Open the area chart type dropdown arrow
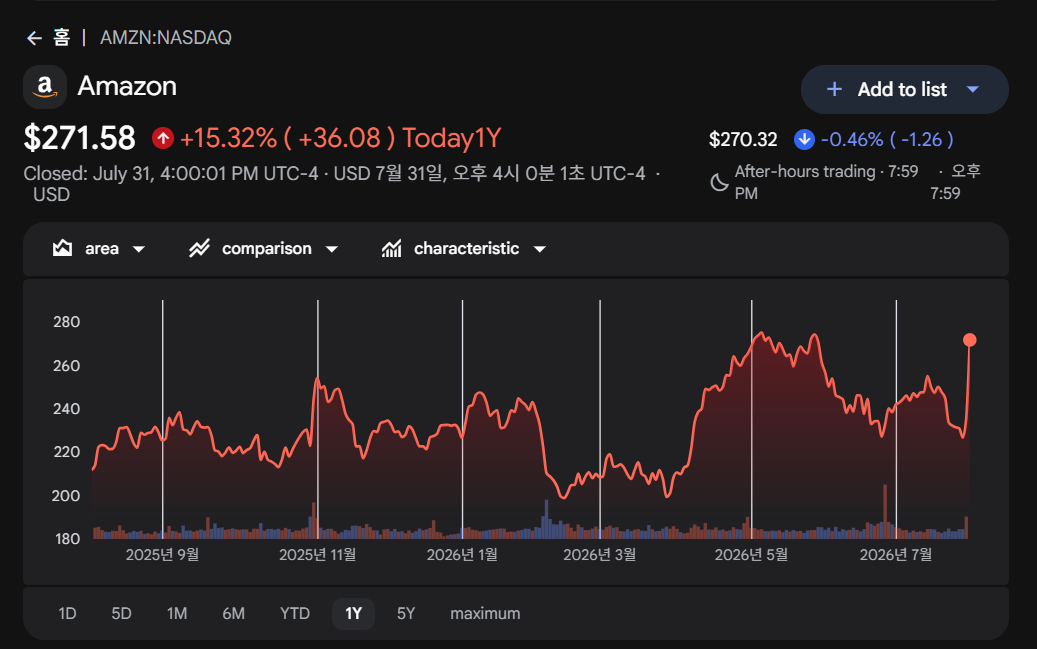Image resolution: width=1037 pixels, height=649 pixels. (138, 249)
